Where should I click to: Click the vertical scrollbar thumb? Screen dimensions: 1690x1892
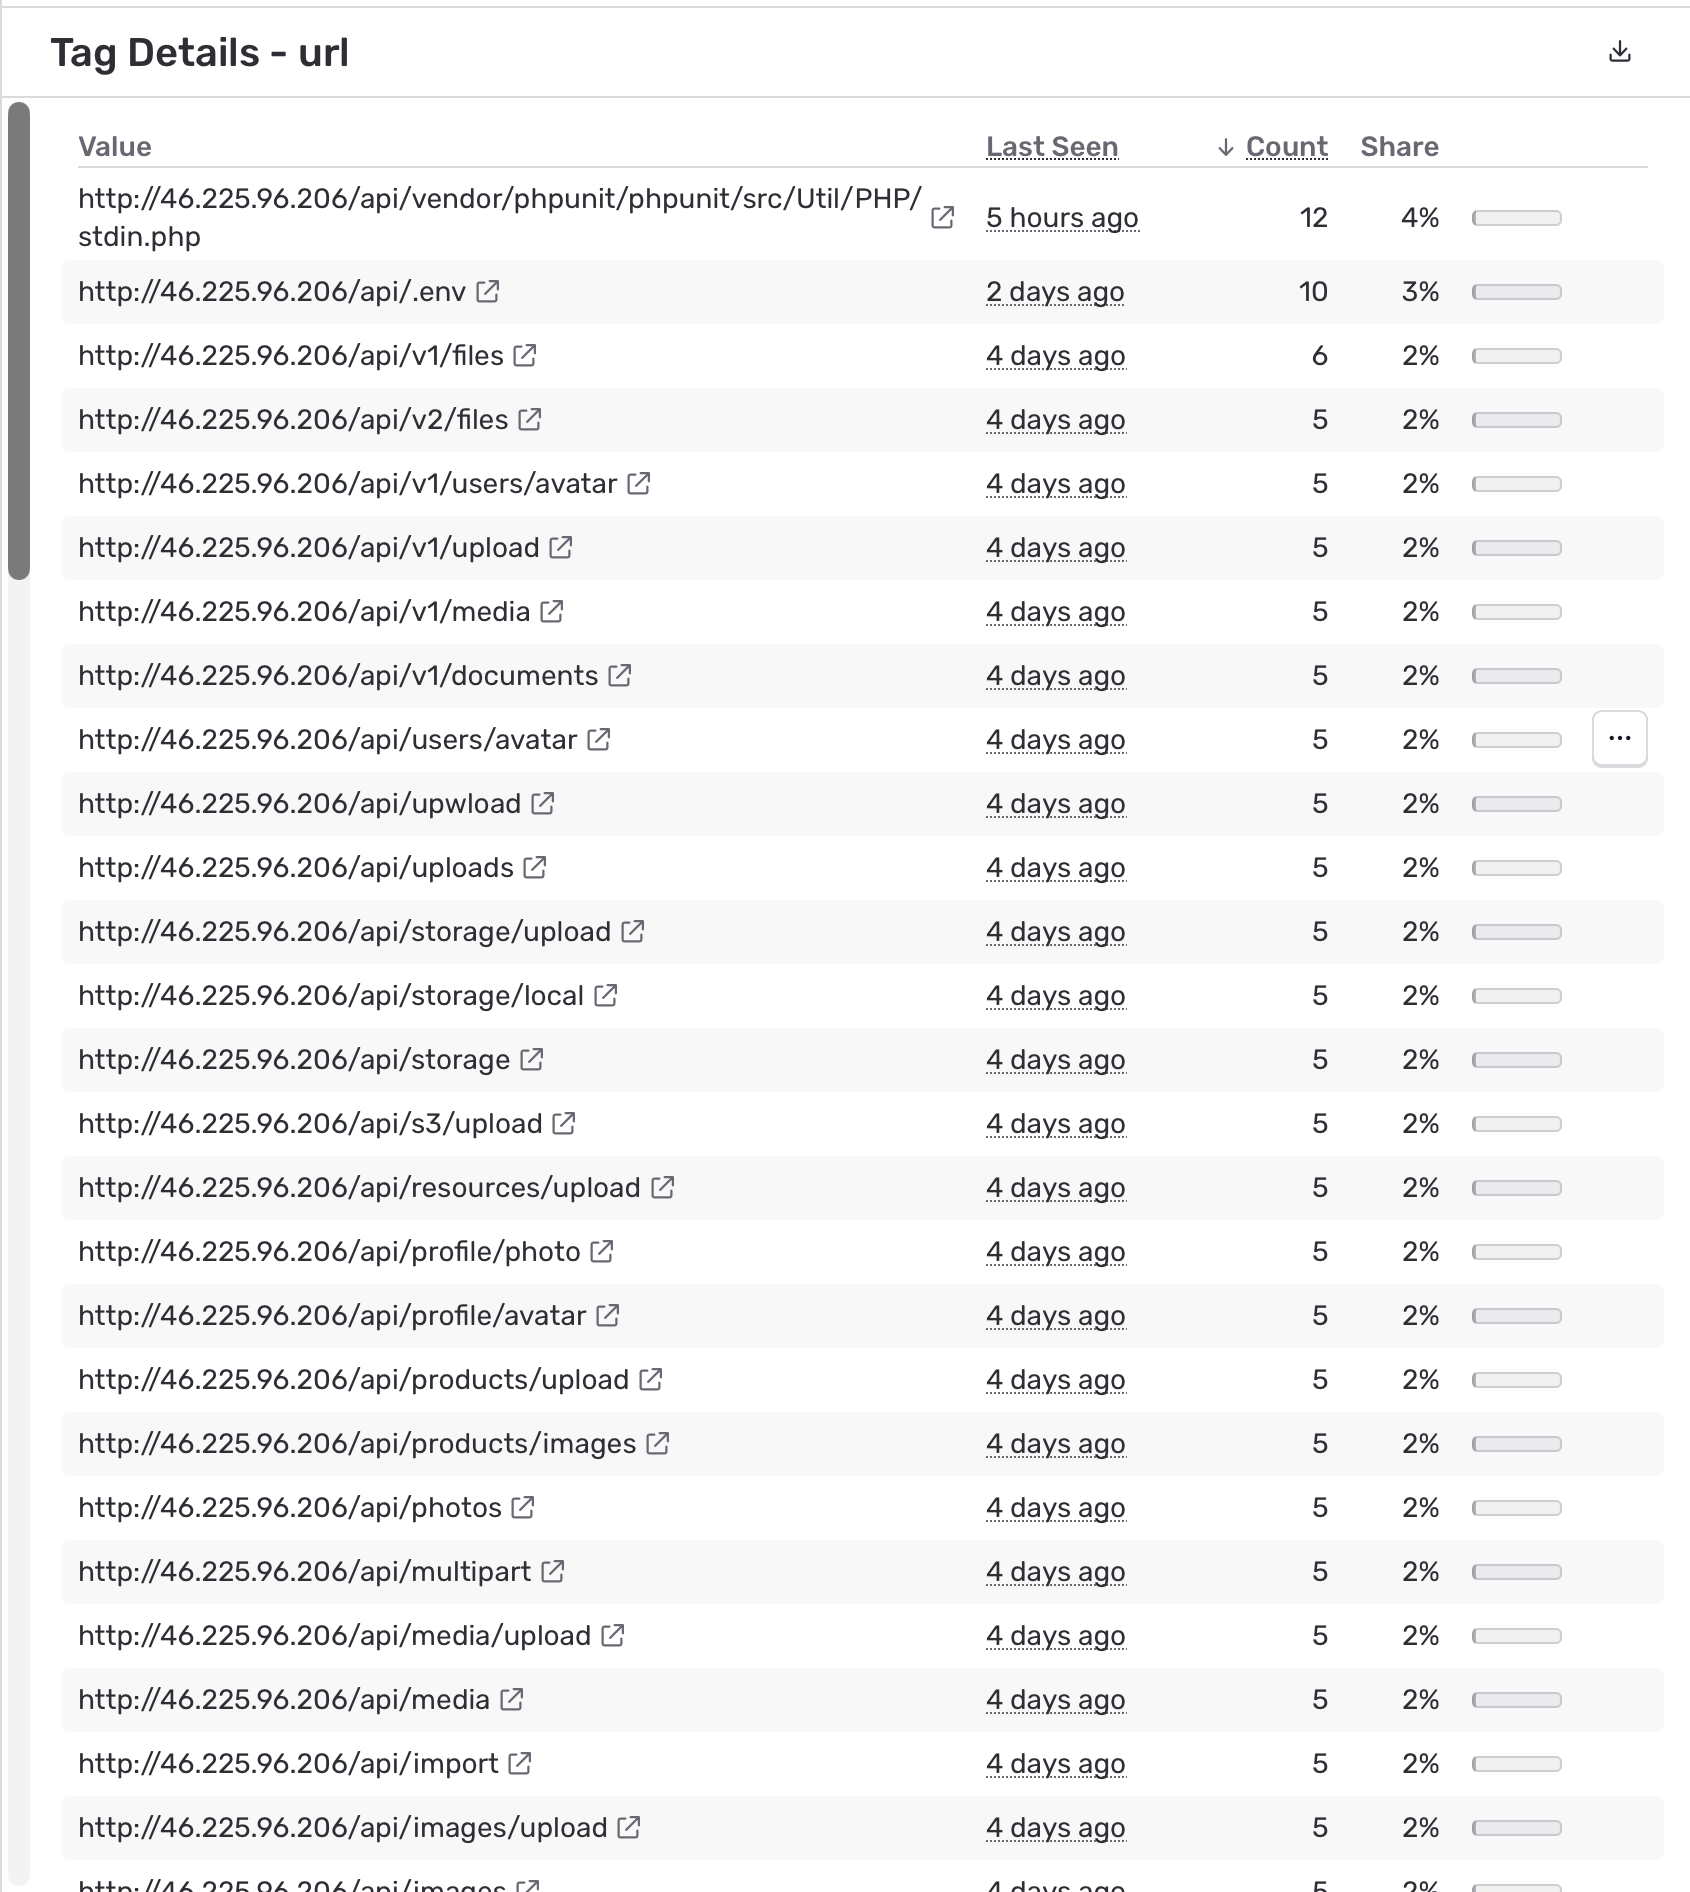coord(19,340)
